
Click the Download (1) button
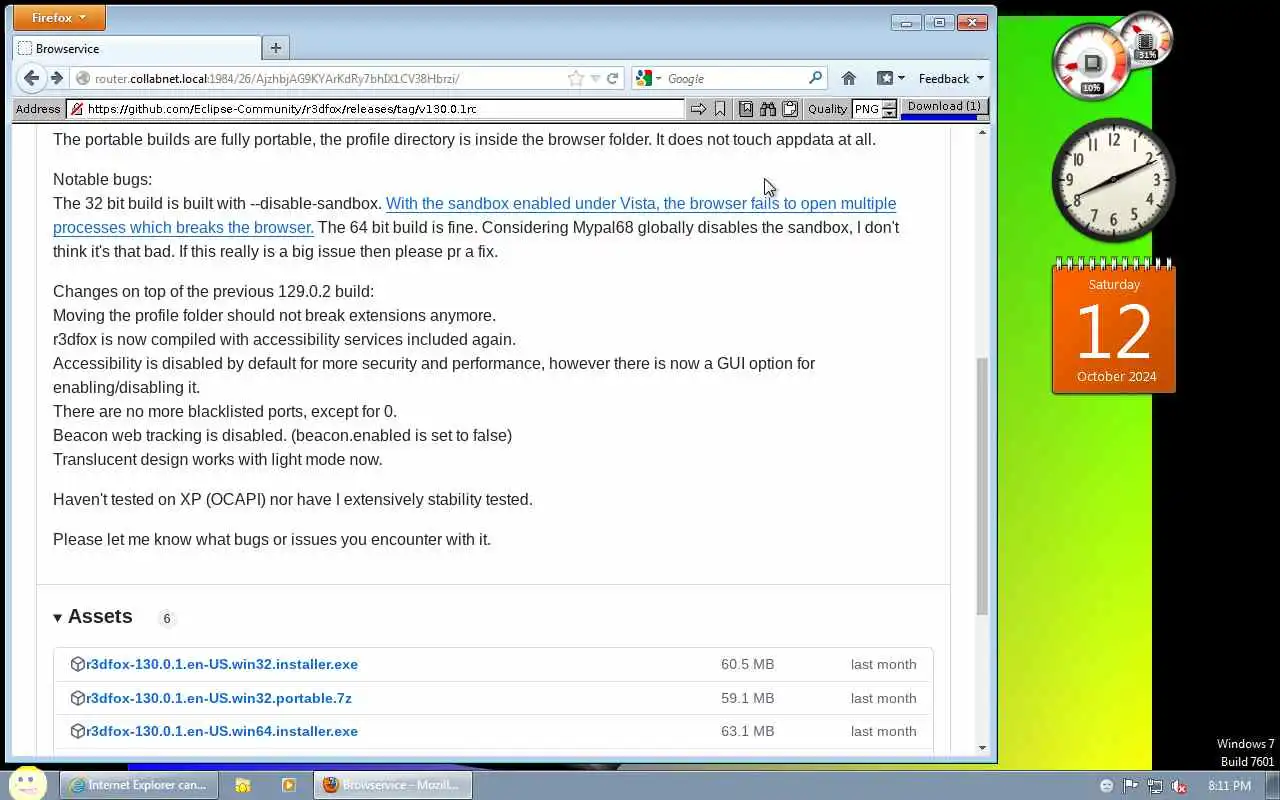pos(944,106)
